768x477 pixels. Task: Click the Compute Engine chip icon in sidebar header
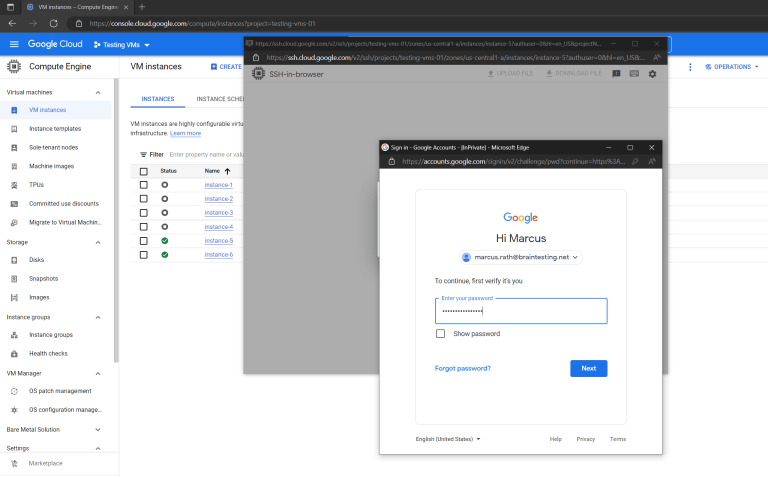(x=14, y=66)
